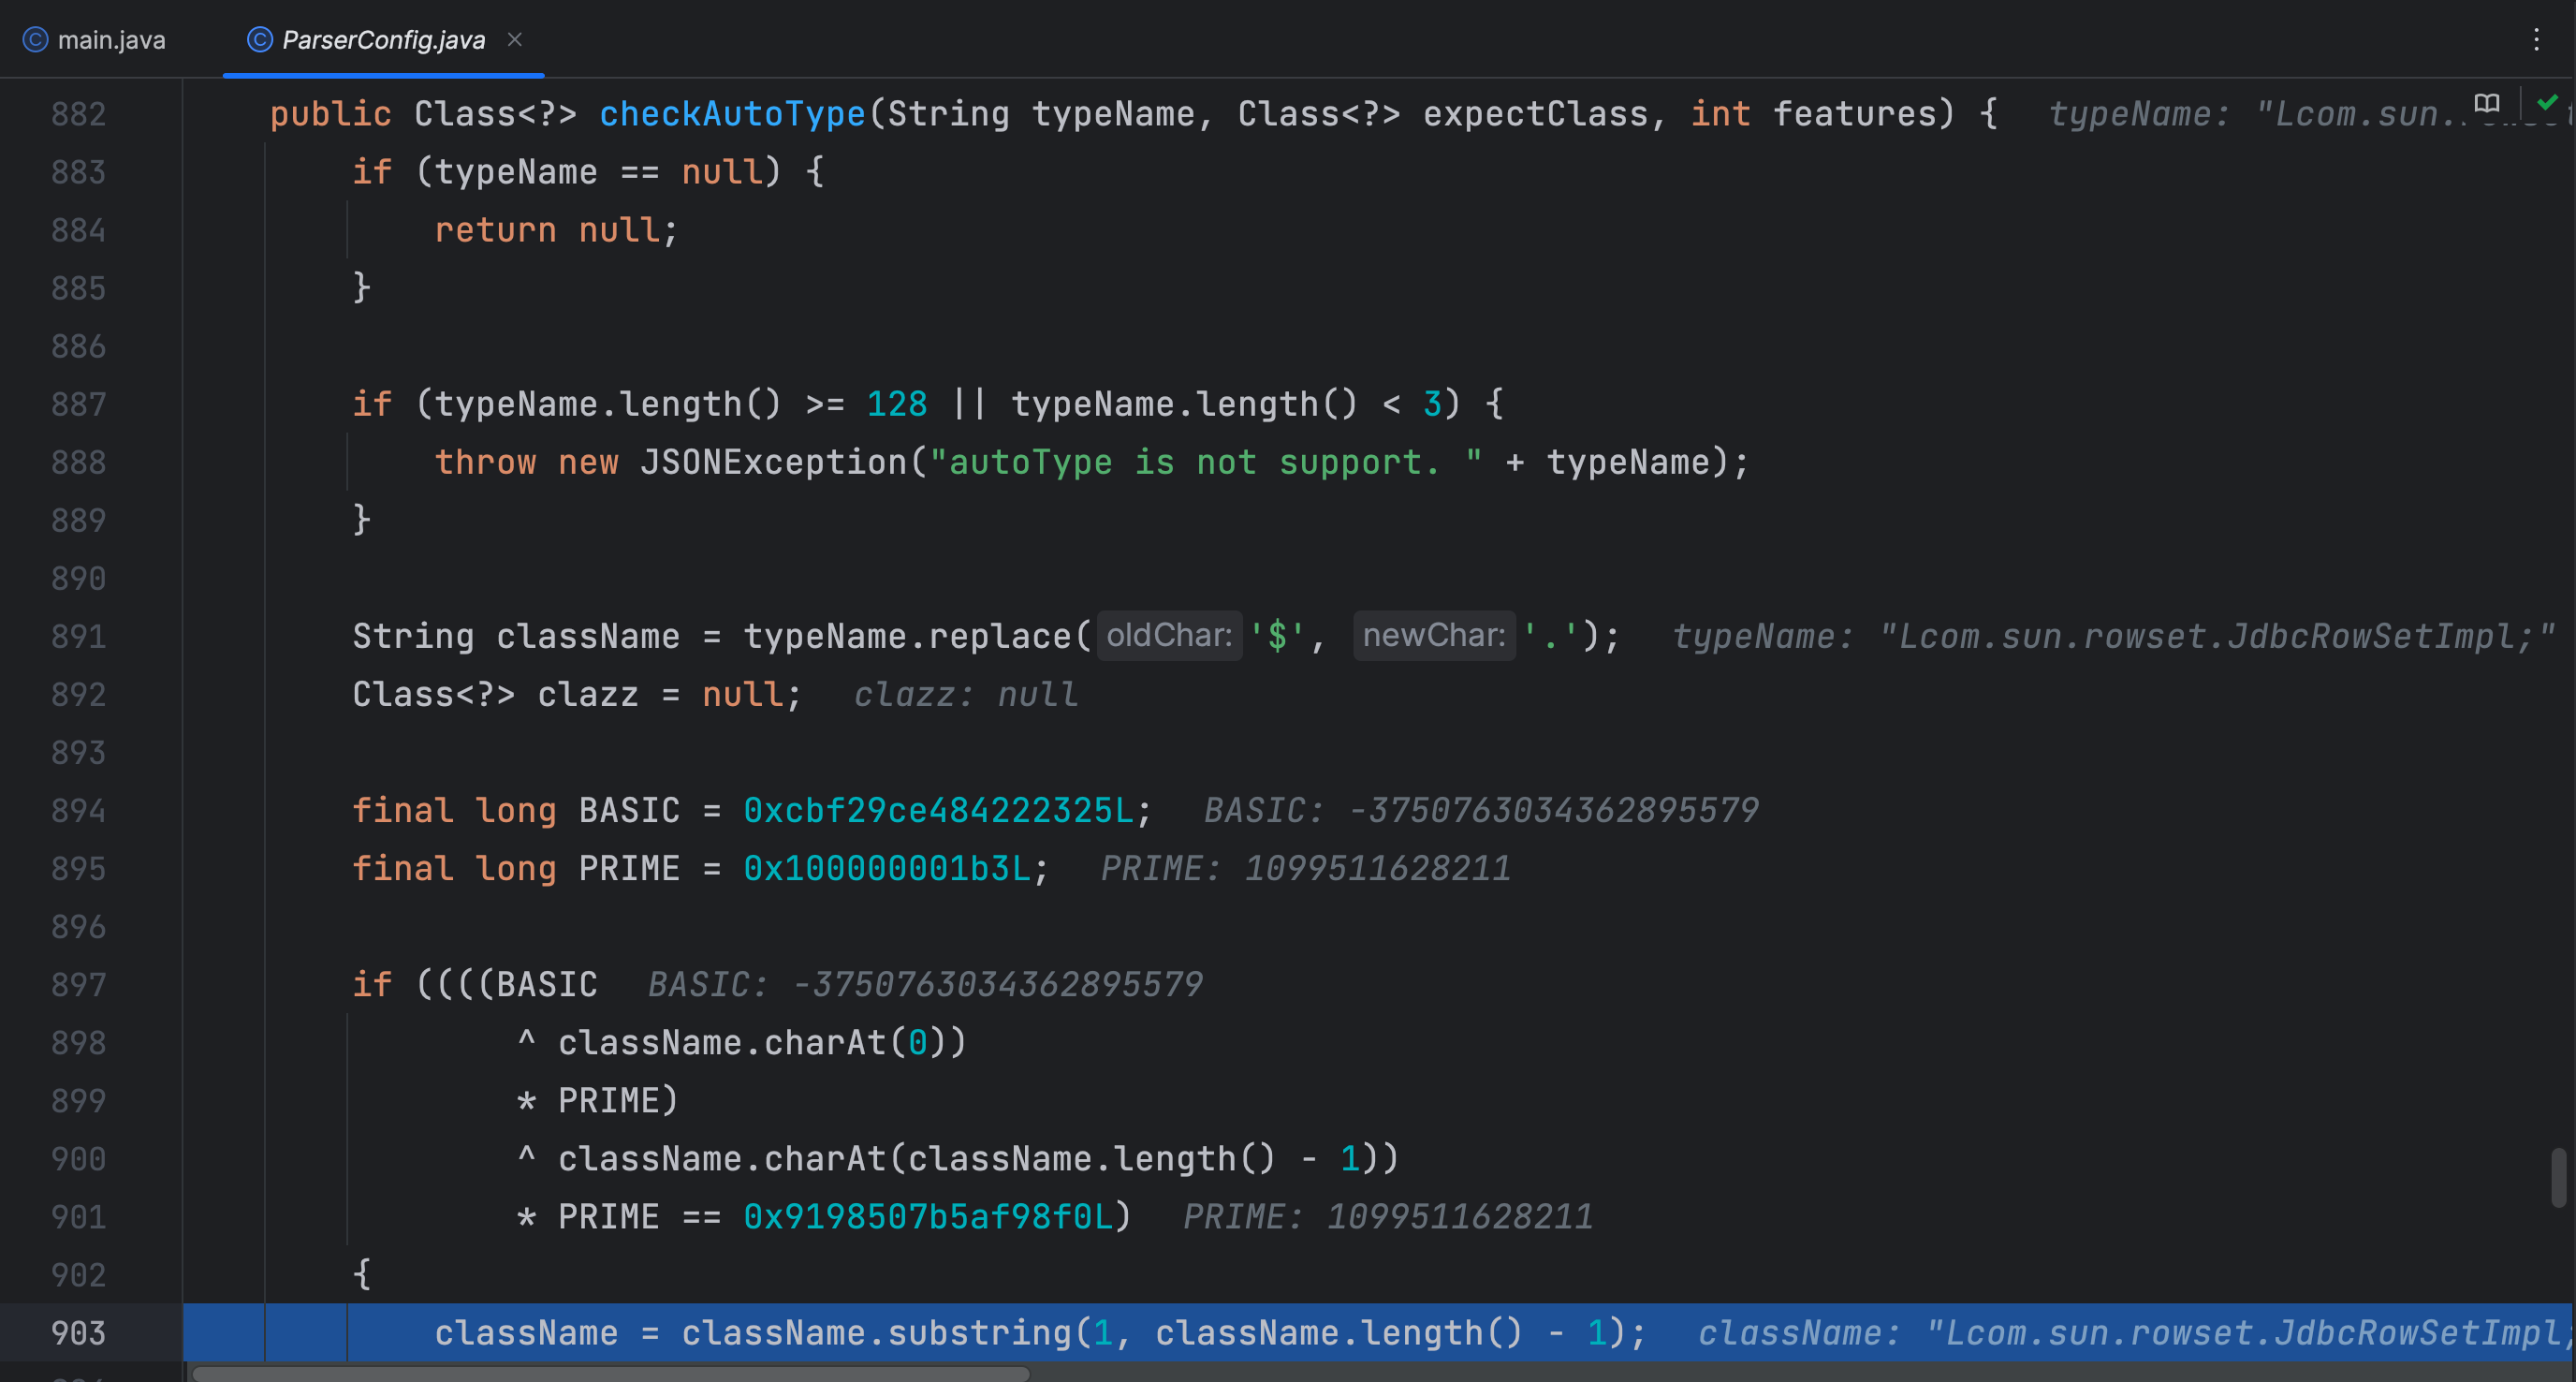Click hex value 0x9198507b5af98f0L
This screenshot has height=1382, width=2576.
[928, 1216]
